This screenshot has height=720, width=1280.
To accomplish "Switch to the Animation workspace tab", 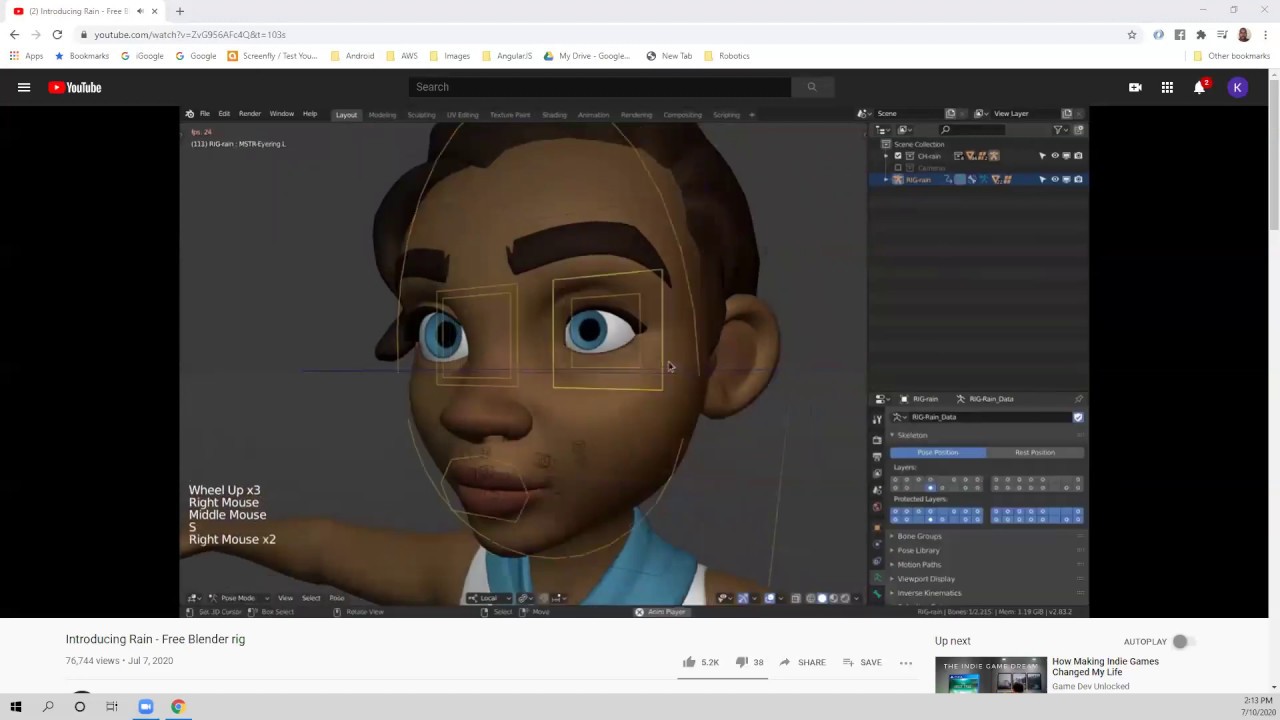I will tap(593, 115).
